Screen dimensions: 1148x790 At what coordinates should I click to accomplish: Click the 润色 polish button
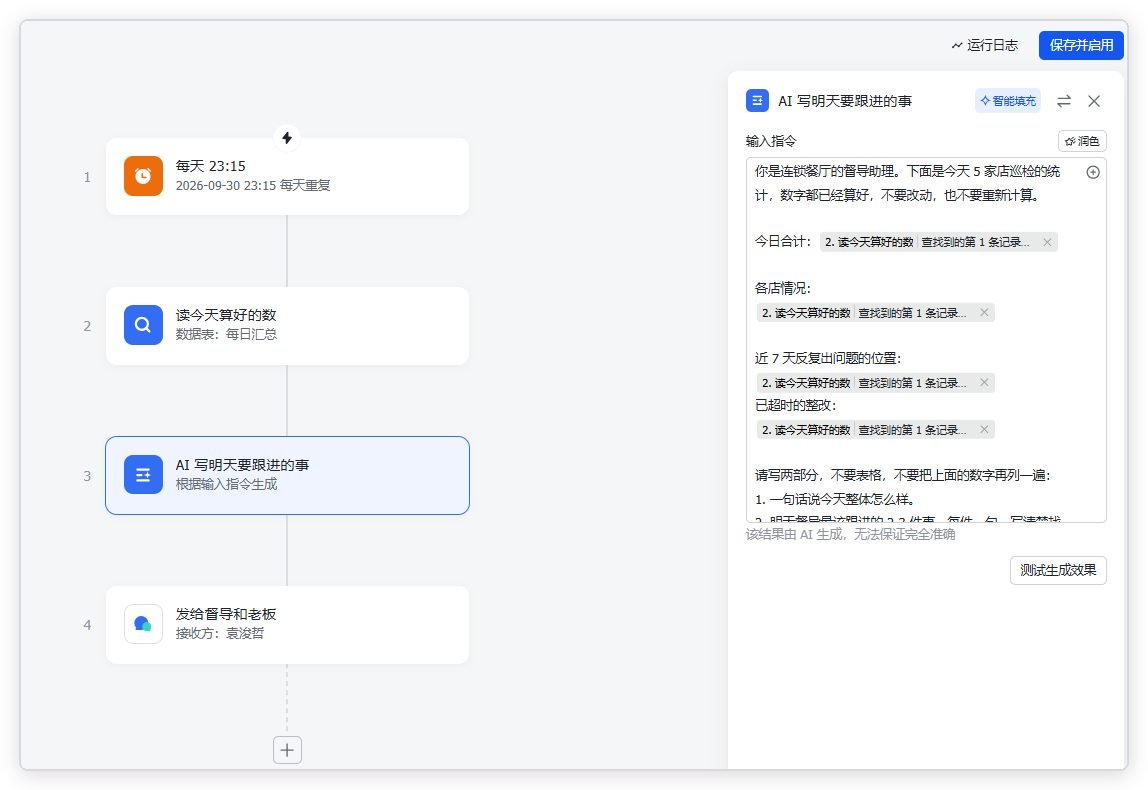[x=1081, y=141]
